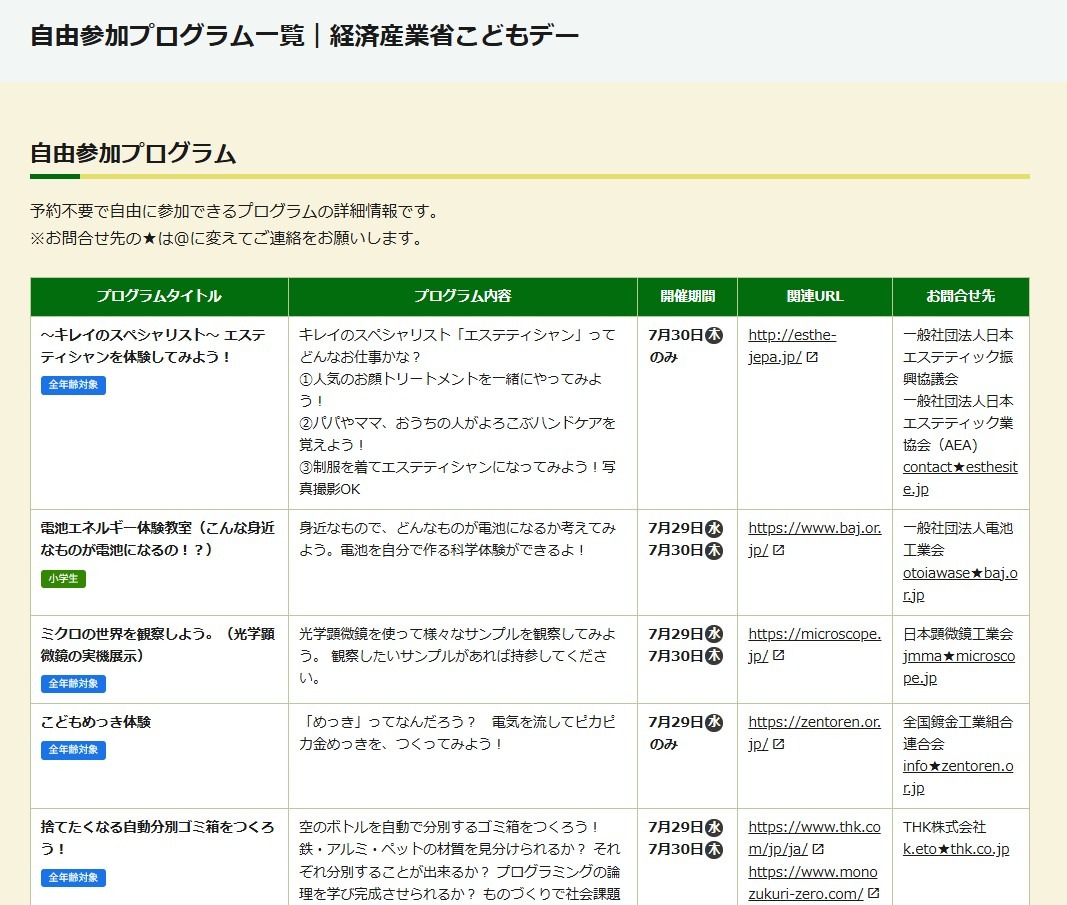This screenshot has height=905, width=1067.
Task: Click otoiawase★baj.or.jp email link
Action: pos(960,584)
